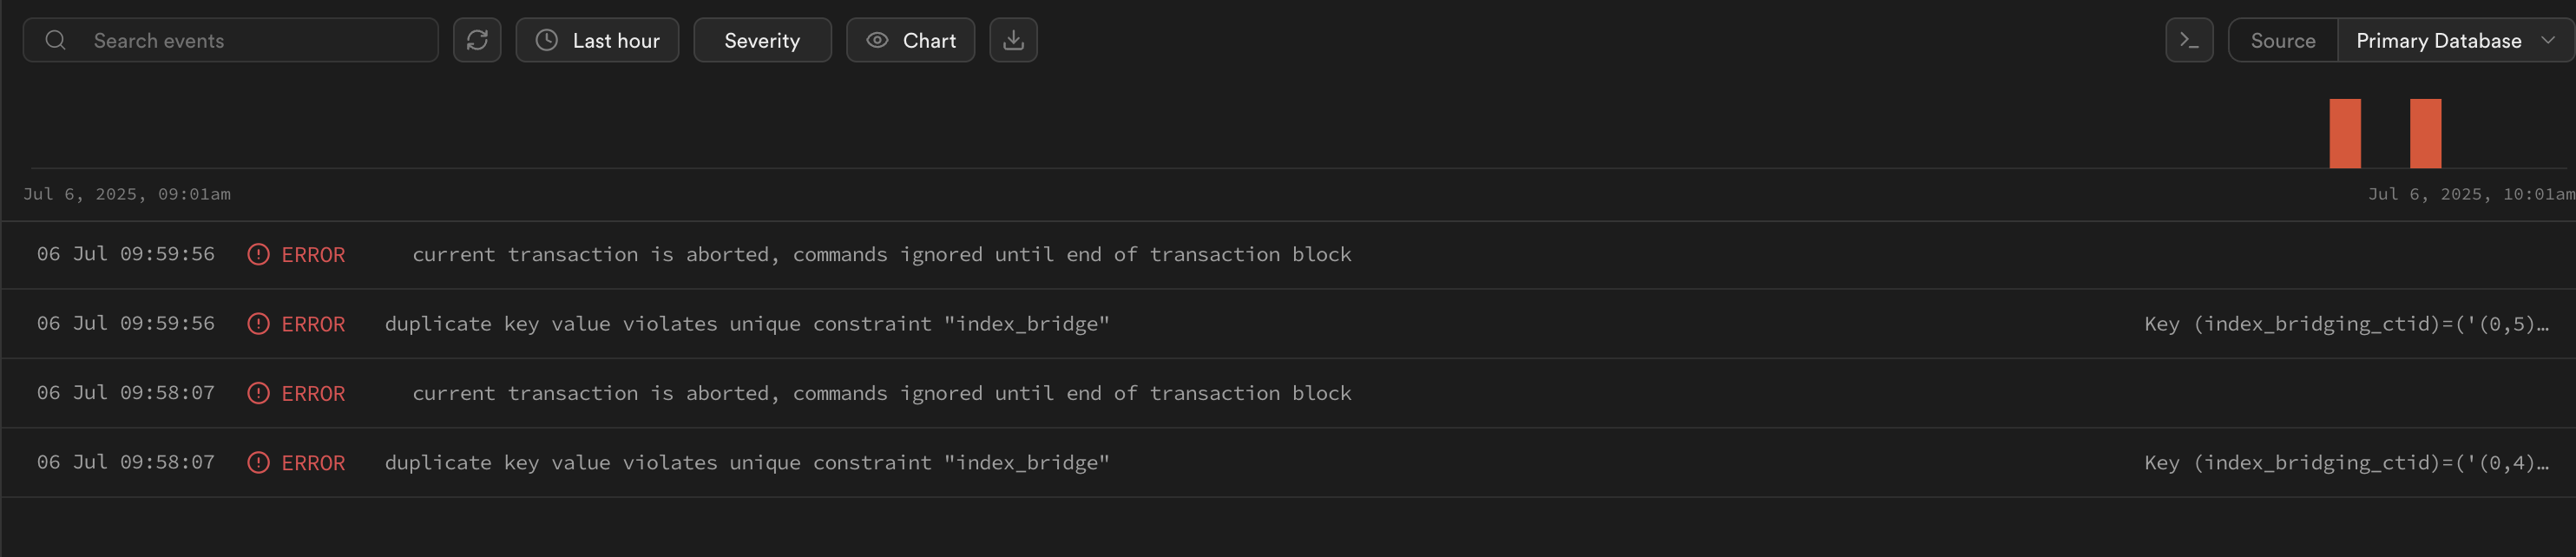Toggle the Chart visibility
Screen dimensions: 2576x557
click(x=910, y=40)
